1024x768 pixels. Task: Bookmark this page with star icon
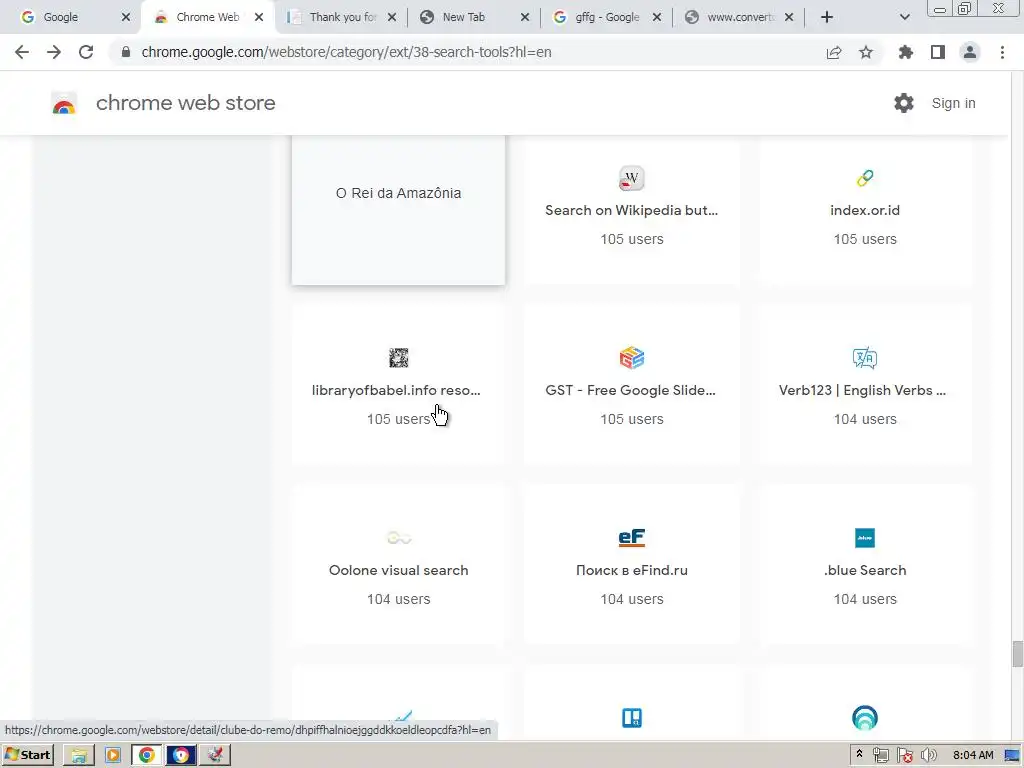pos(866,52)
